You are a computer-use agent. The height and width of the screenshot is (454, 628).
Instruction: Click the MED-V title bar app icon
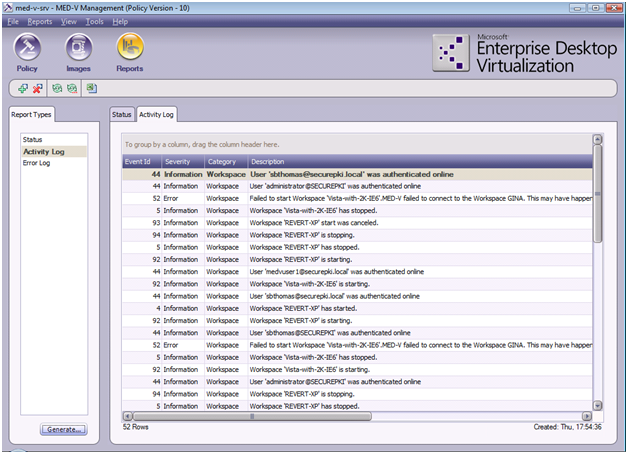click(x=8, y=8)
